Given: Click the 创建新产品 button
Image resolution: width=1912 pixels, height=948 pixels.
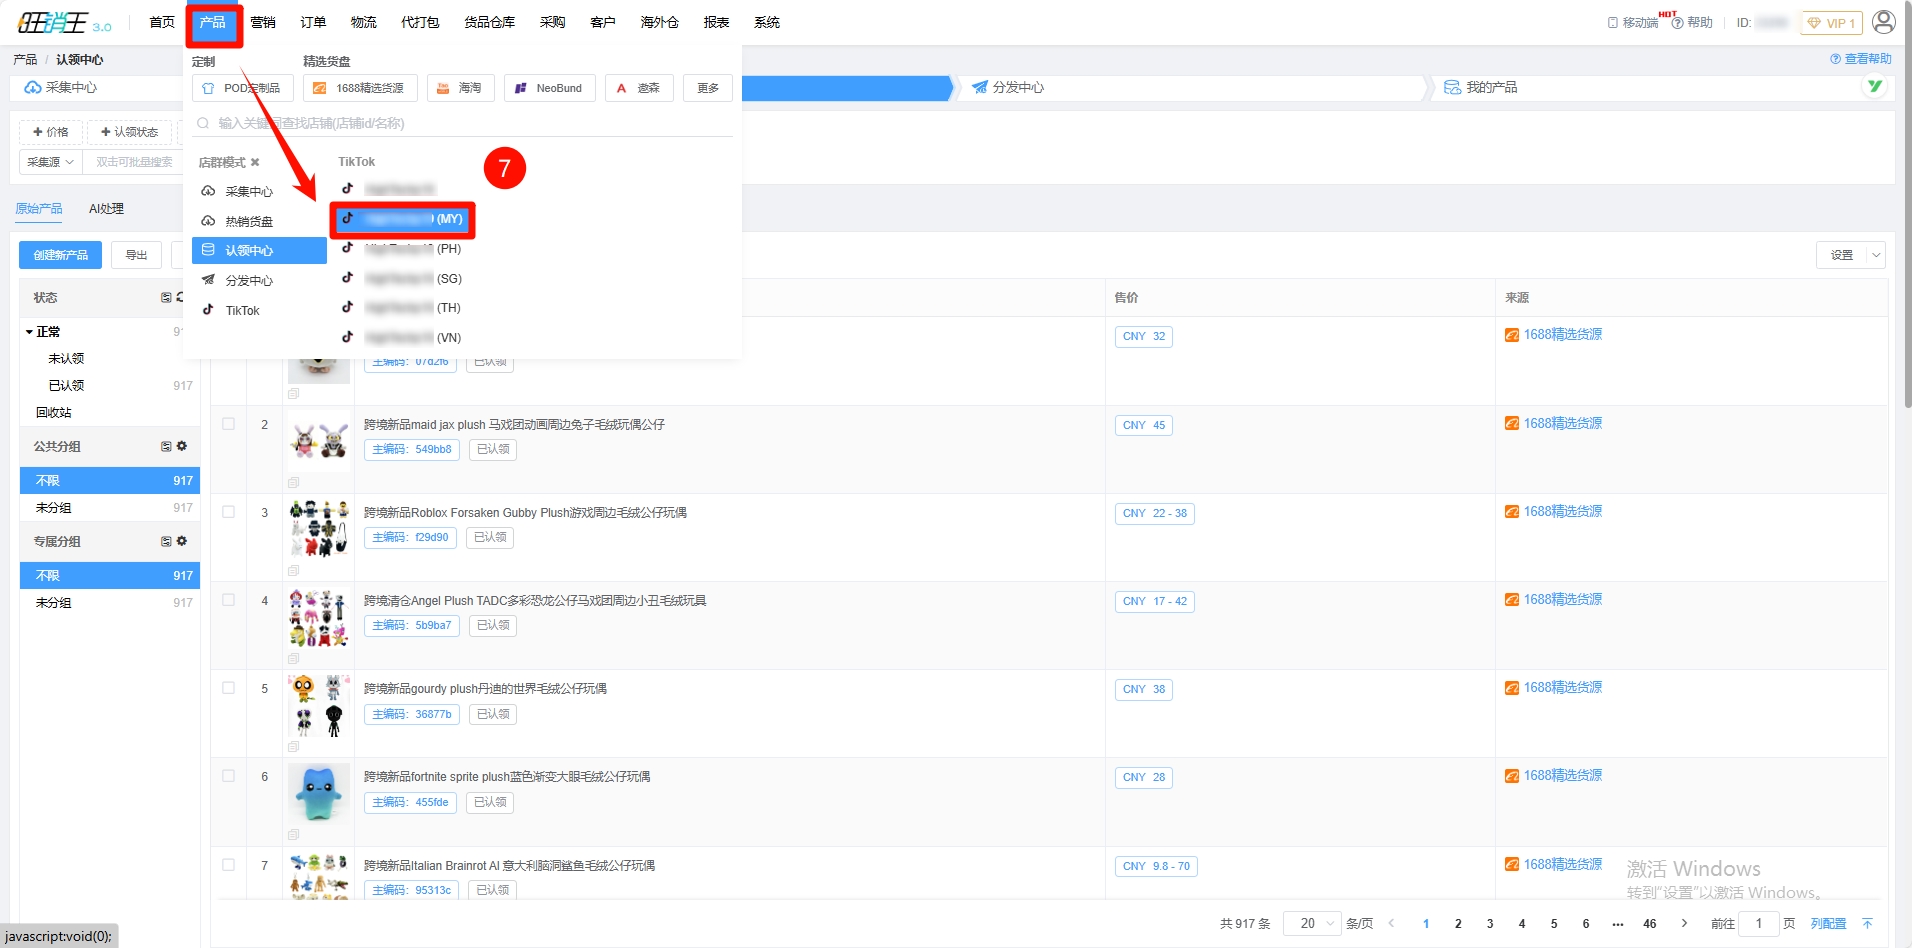Looking at the screenshot, I should pyautogui.click(x=60, y=255).
